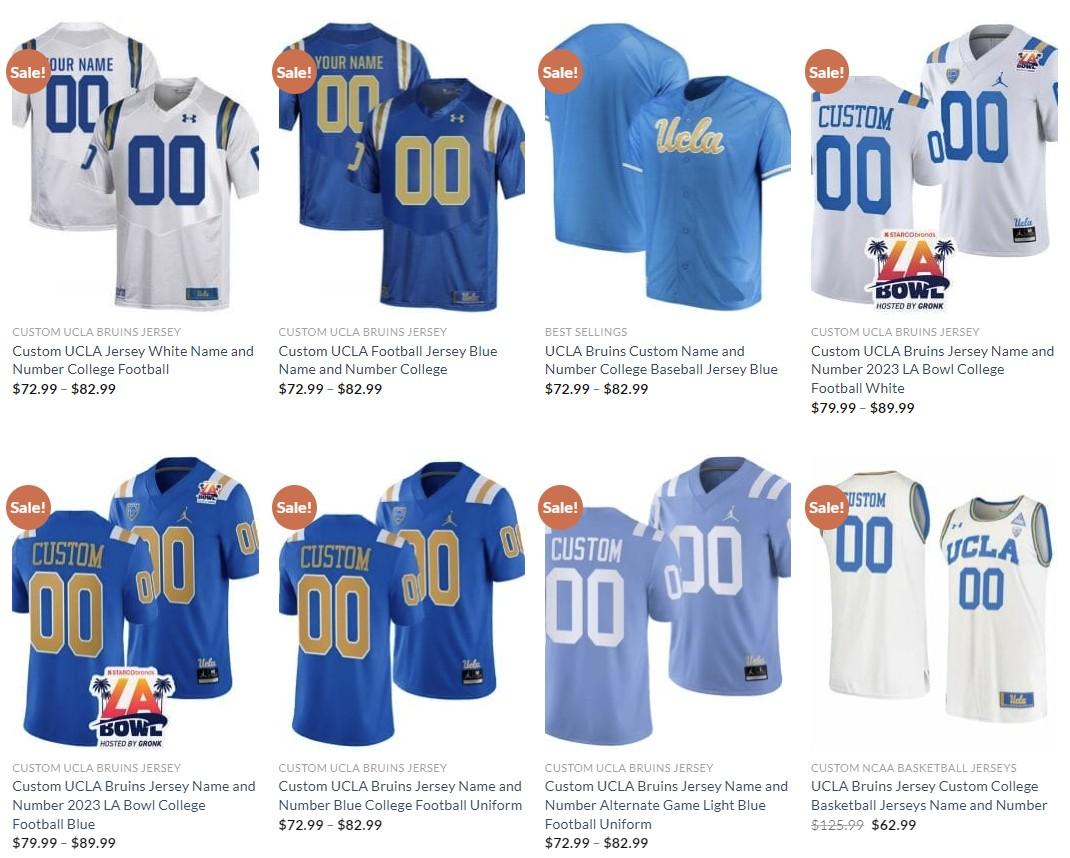Viewport: 1070px width, 858px height.
Task: Select Custom NCAA Basketball Jerseys category link
Action: pyautogui.click(x=914, y=768)
